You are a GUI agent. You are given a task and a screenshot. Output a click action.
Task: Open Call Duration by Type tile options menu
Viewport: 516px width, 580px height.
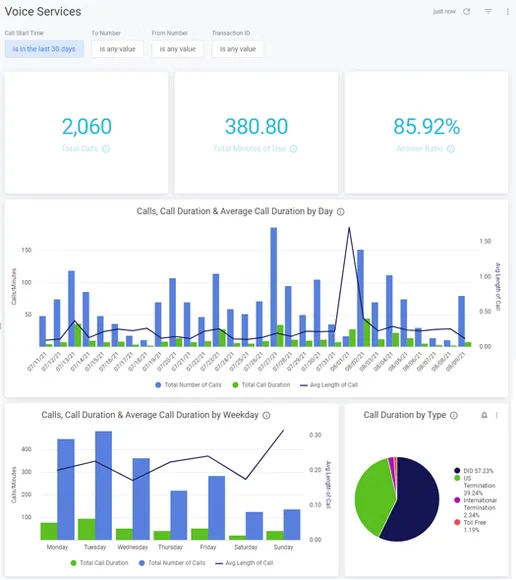[x=497, y=415]
